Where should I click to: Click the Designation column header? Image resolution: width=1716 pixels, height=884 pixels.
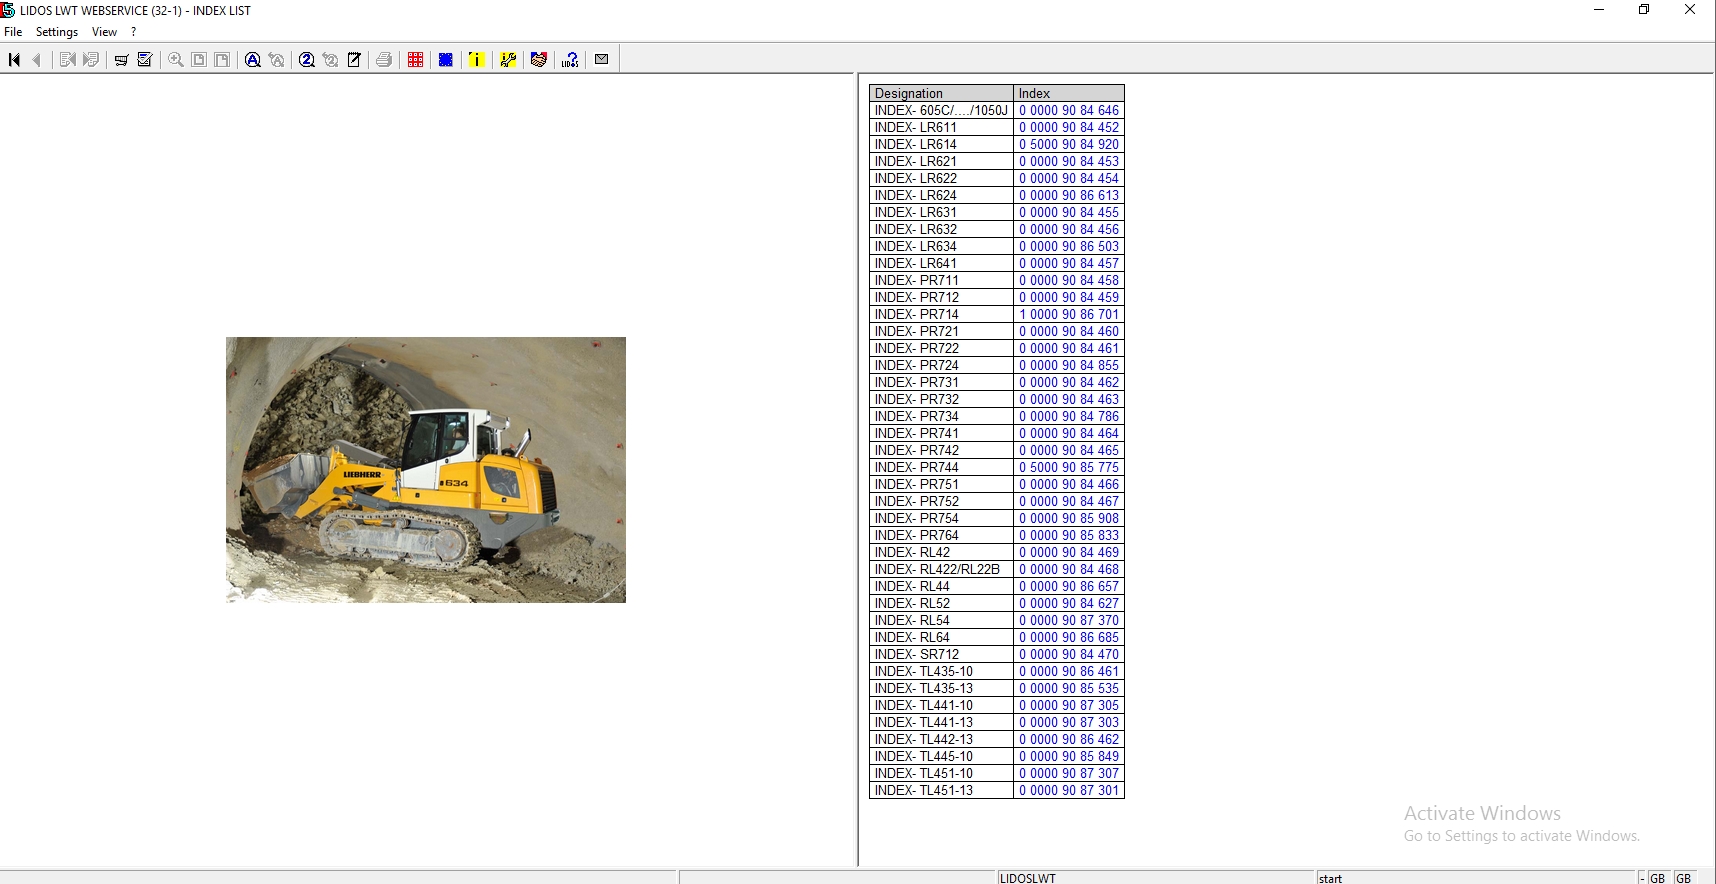[x=941, y=93]
